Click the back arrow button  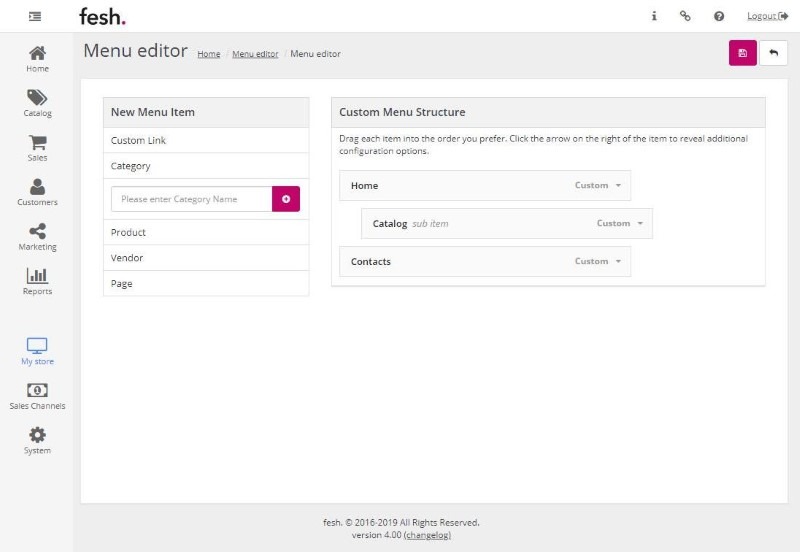[x=773, y=53]
